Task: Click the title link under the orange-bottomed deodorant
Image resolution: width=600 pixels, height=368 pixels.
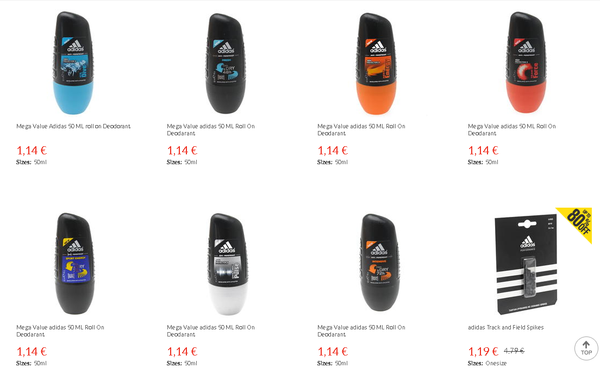Action: coord(361,130)
